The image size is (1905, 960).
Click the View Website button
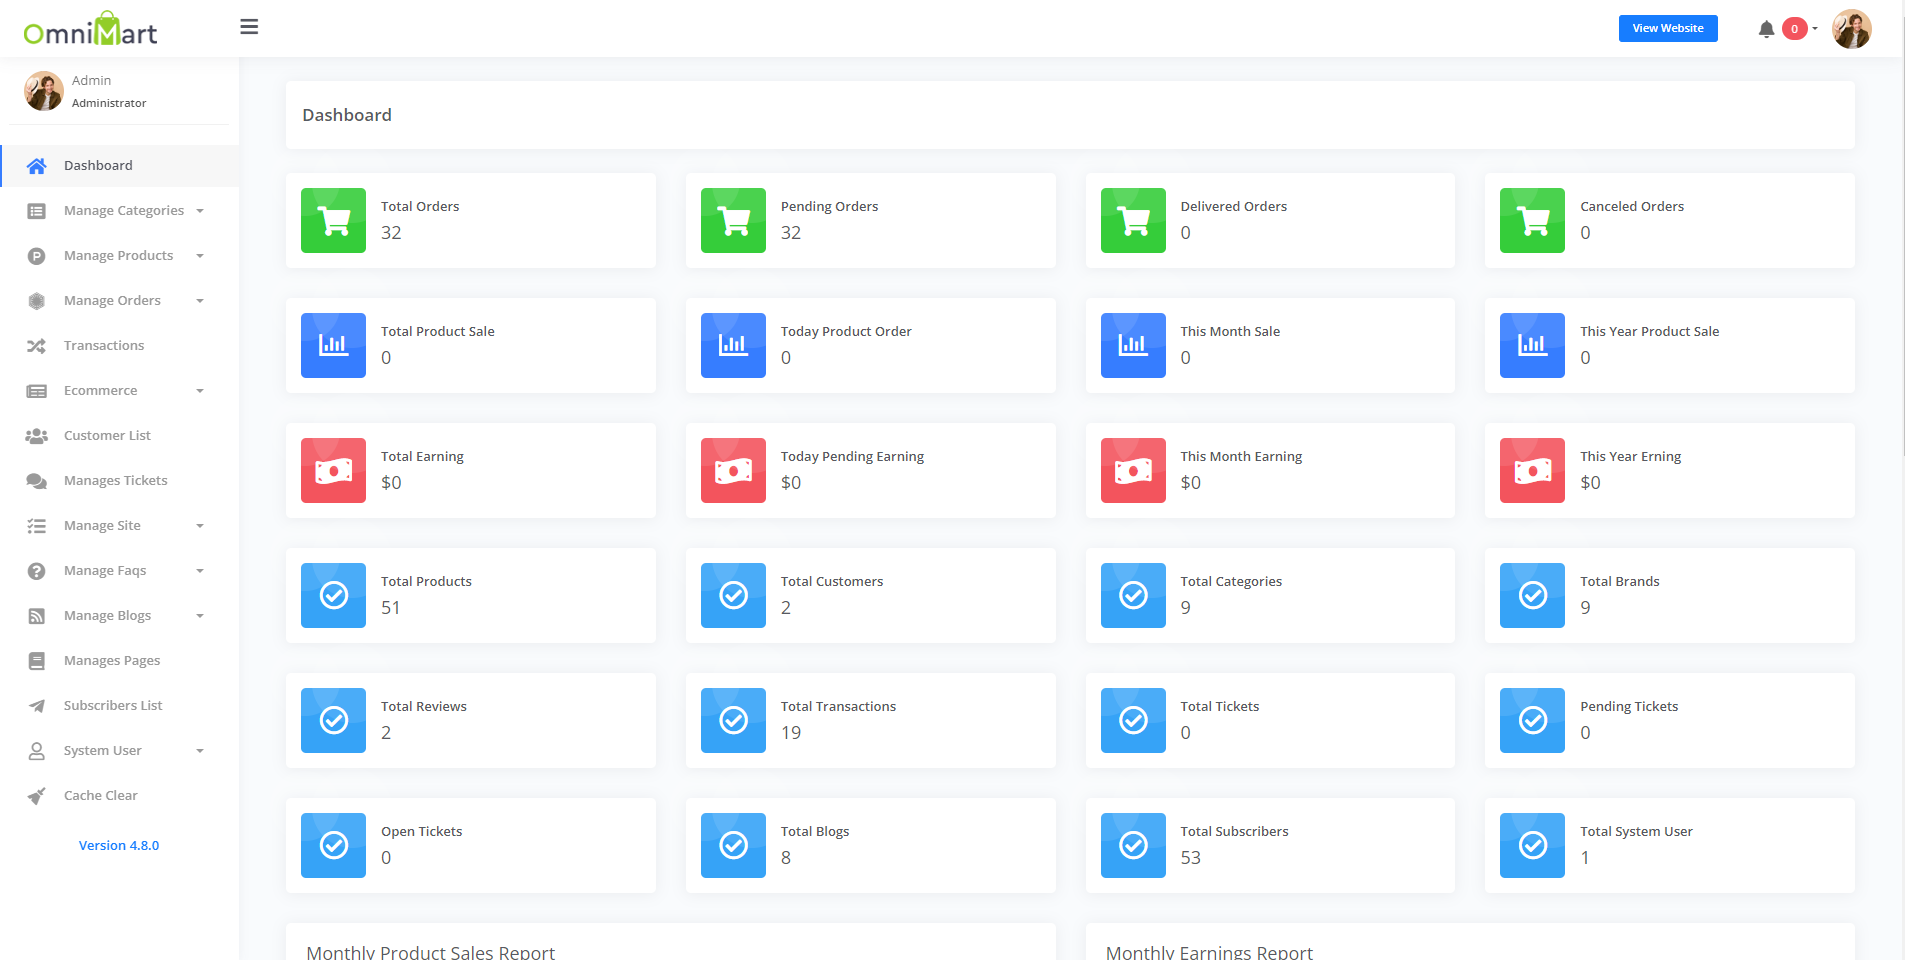(1667, 29)
